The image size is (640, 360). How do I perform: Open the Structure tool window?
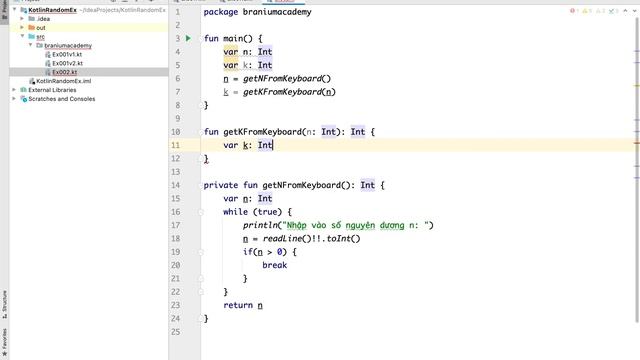click(4, 304)
